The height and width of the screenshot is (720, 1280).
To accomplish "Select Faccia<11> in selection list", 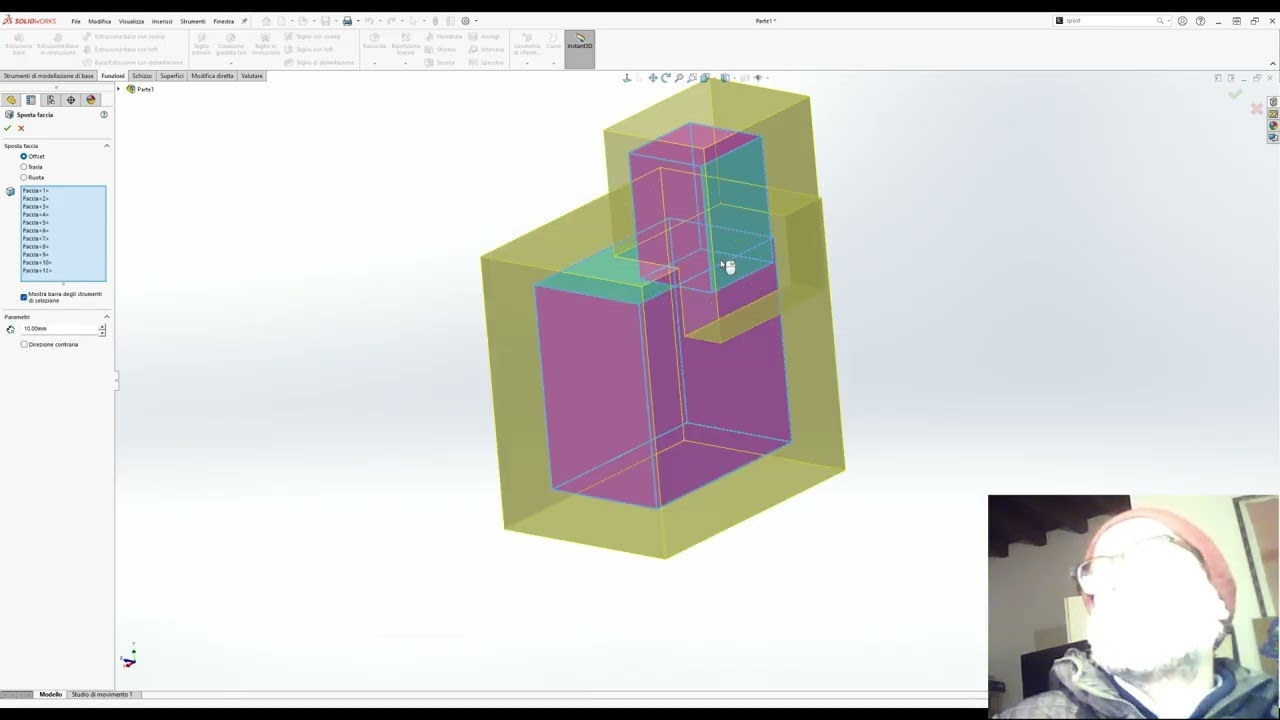I will pyautogui.click(x=37, y=271).
